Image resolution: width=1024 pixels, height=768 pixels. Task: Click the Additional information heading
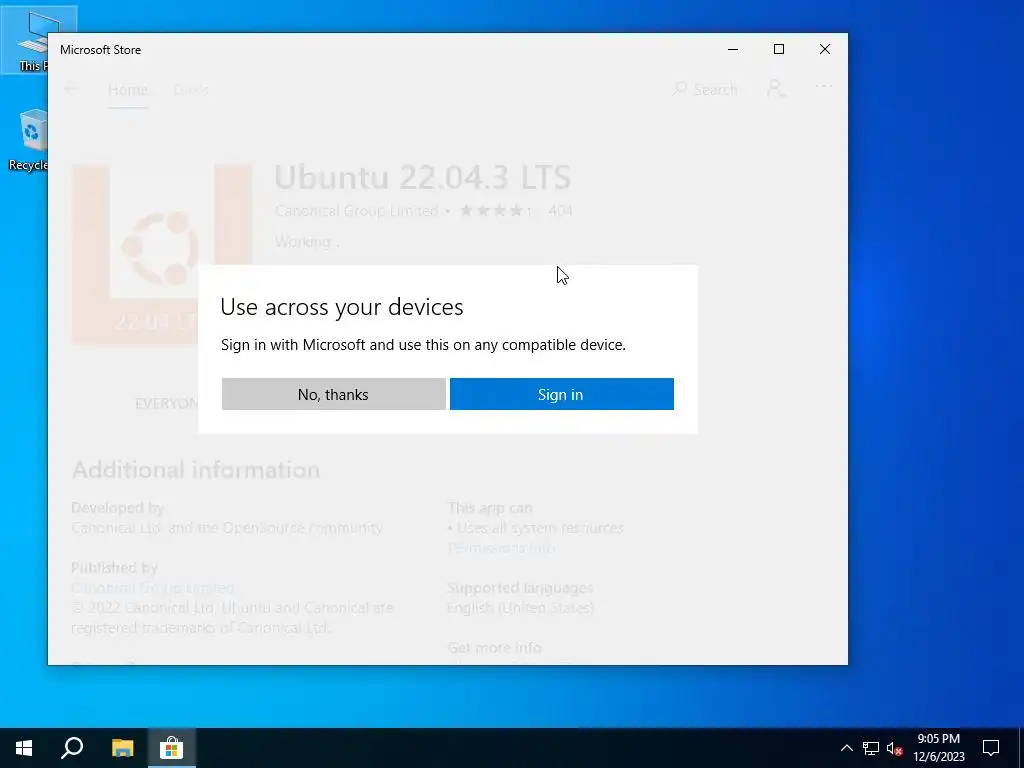point(196,470)
